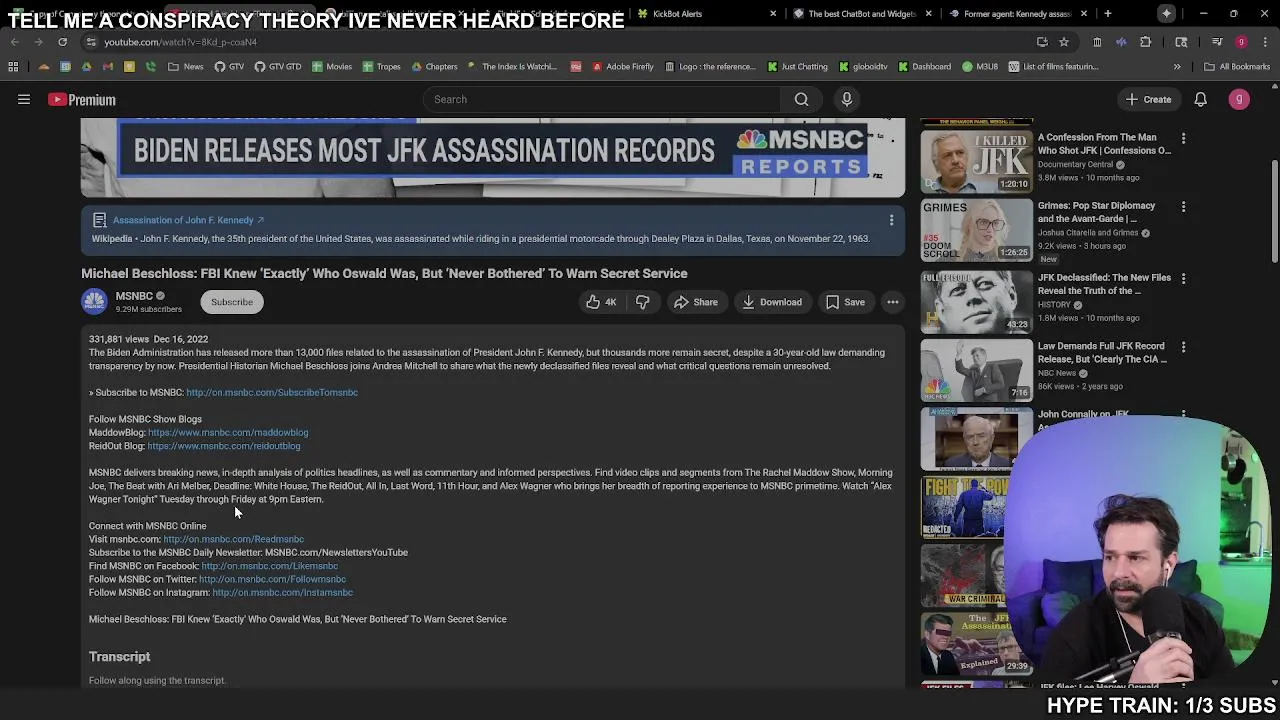Viewport: 1280px width, 720px height.
Task: Open the browser apps grid shortcut
Action: (13, 67)
